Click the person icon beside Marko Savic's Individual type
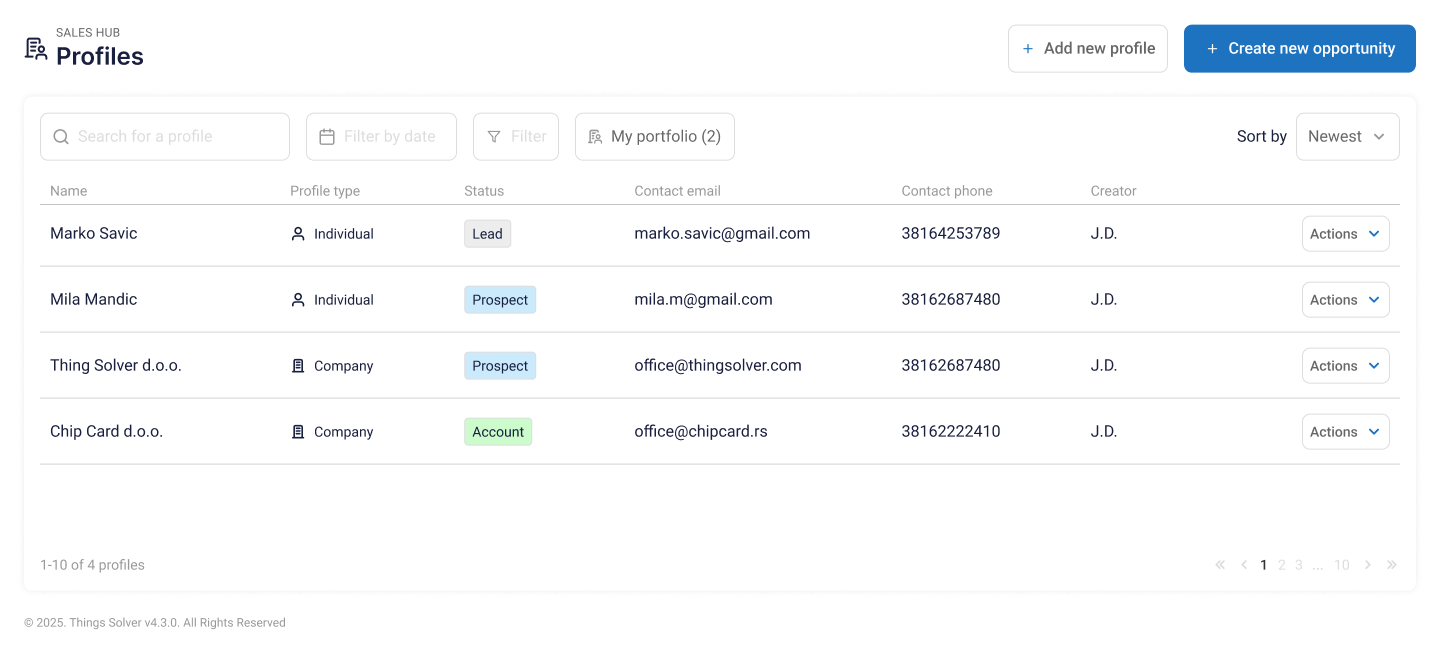 point(298,234)
